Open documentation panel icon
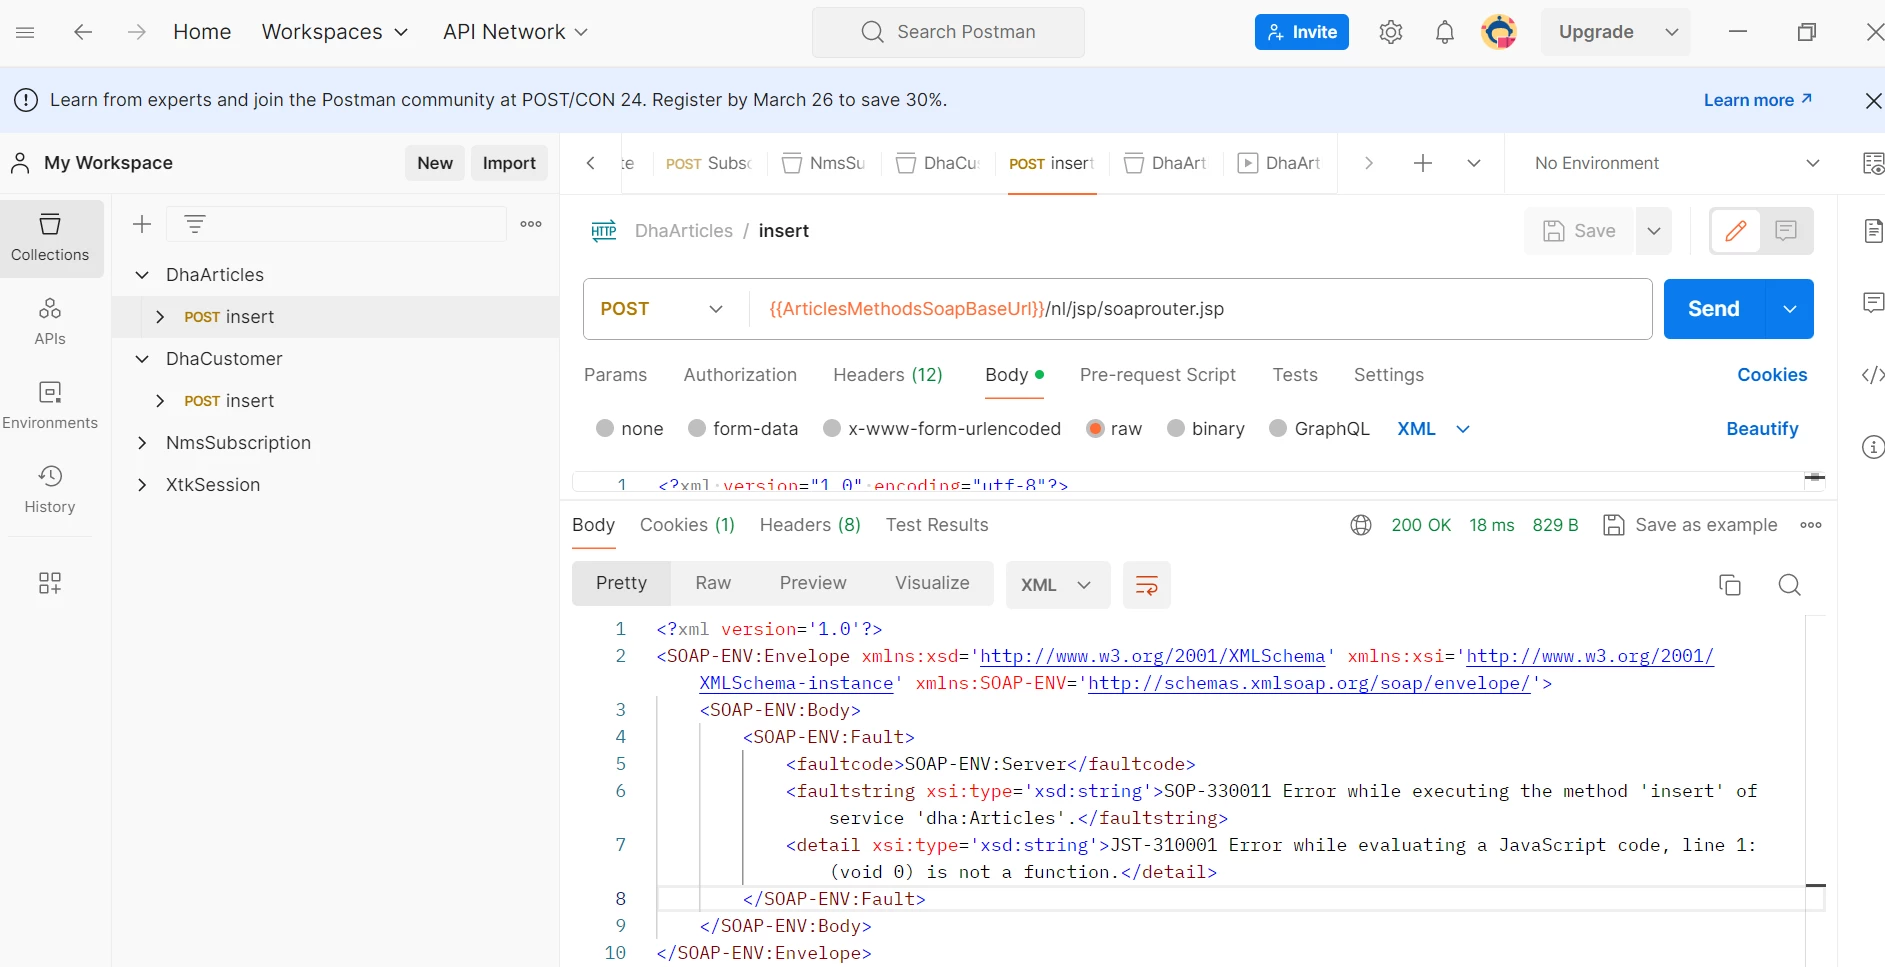 [1874, 231]
